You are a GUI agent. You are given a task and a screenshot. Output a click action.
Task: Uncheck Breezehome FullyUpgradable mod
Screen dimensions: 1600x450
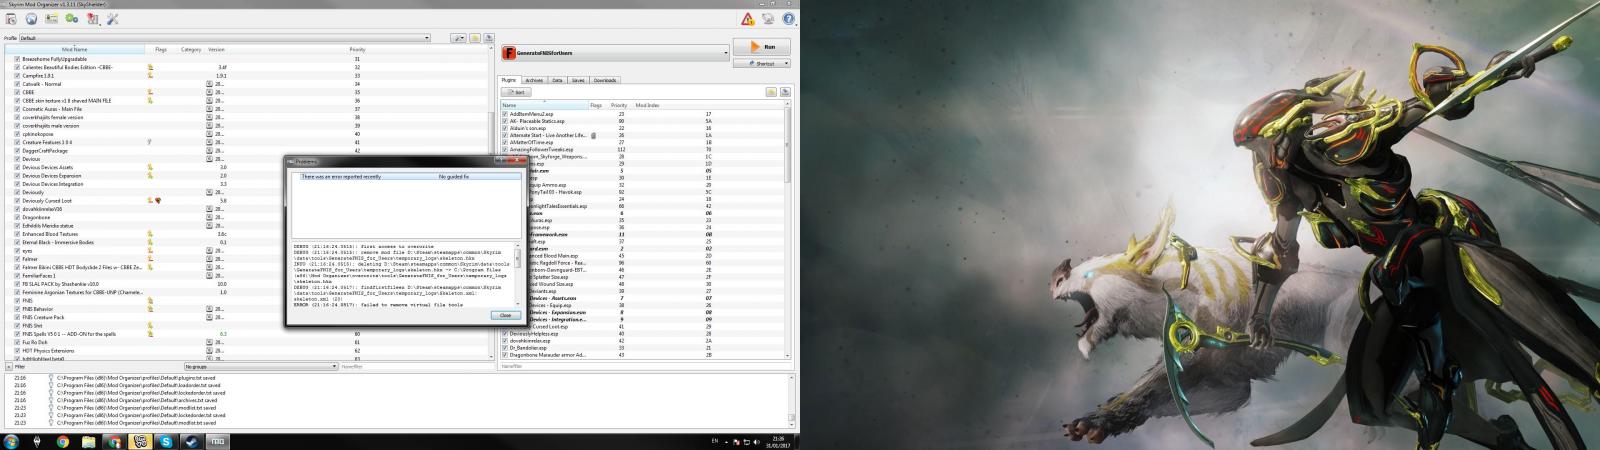(17, 59)
